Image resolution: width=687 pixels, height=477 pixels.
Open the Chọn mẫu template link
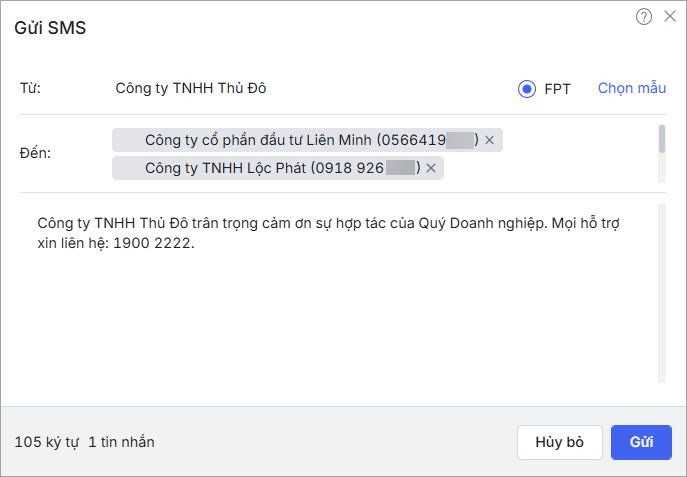(631, 88)
